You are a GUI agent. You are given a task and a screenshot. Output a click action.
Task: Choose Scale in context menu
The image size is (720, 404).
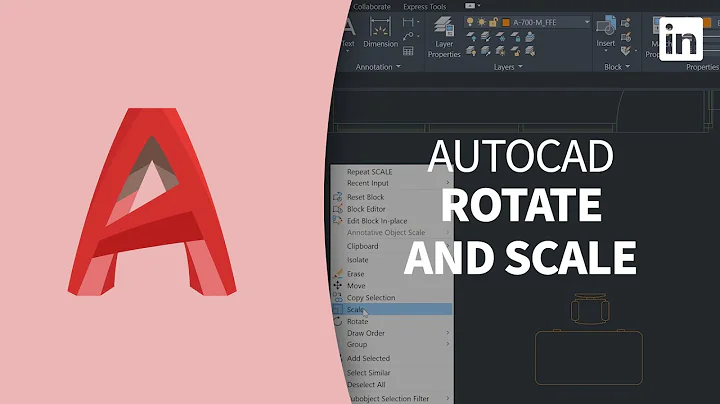point(392,309)
